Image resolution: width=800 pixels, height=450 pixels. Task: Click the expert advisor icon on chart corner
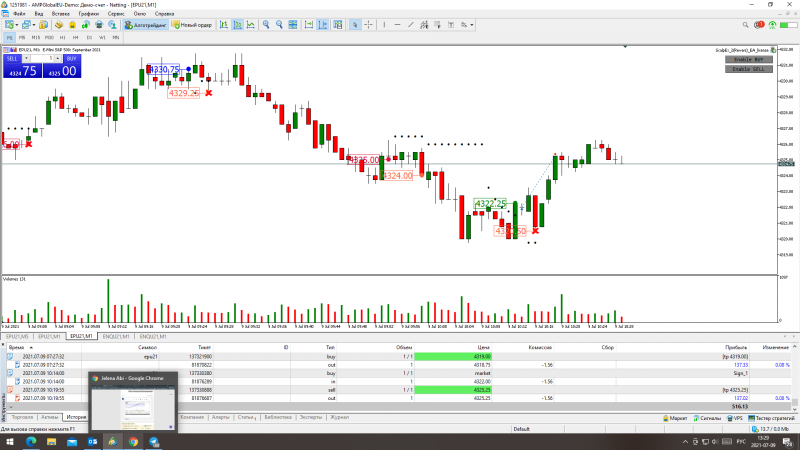(x=773, y=50)
